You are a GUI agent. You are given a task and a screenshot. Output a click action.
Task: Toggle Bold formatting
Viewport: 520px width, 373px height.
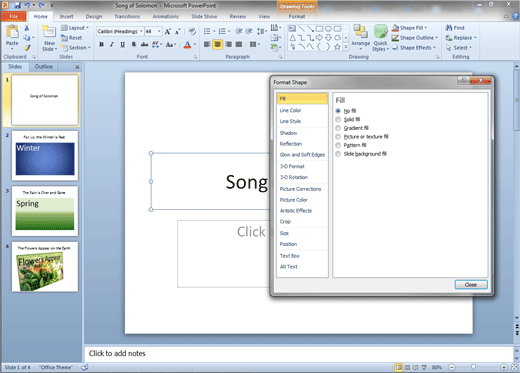point(101,44)
